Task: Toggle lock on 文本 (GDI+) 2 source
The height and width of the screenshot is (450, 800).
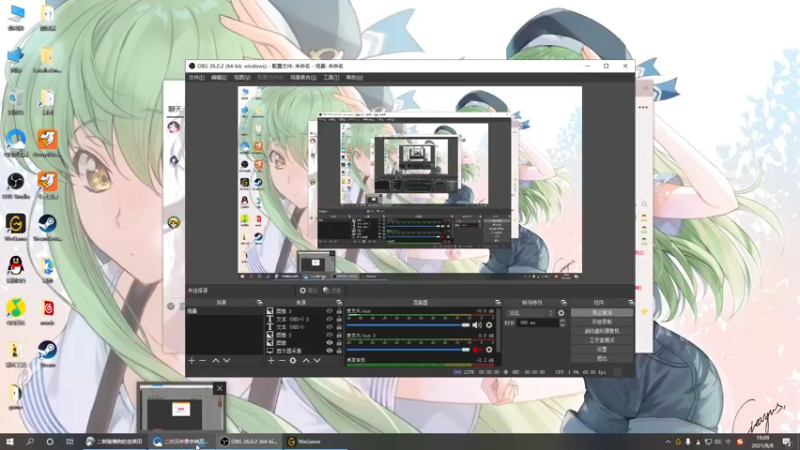Action: click(339, 319)
